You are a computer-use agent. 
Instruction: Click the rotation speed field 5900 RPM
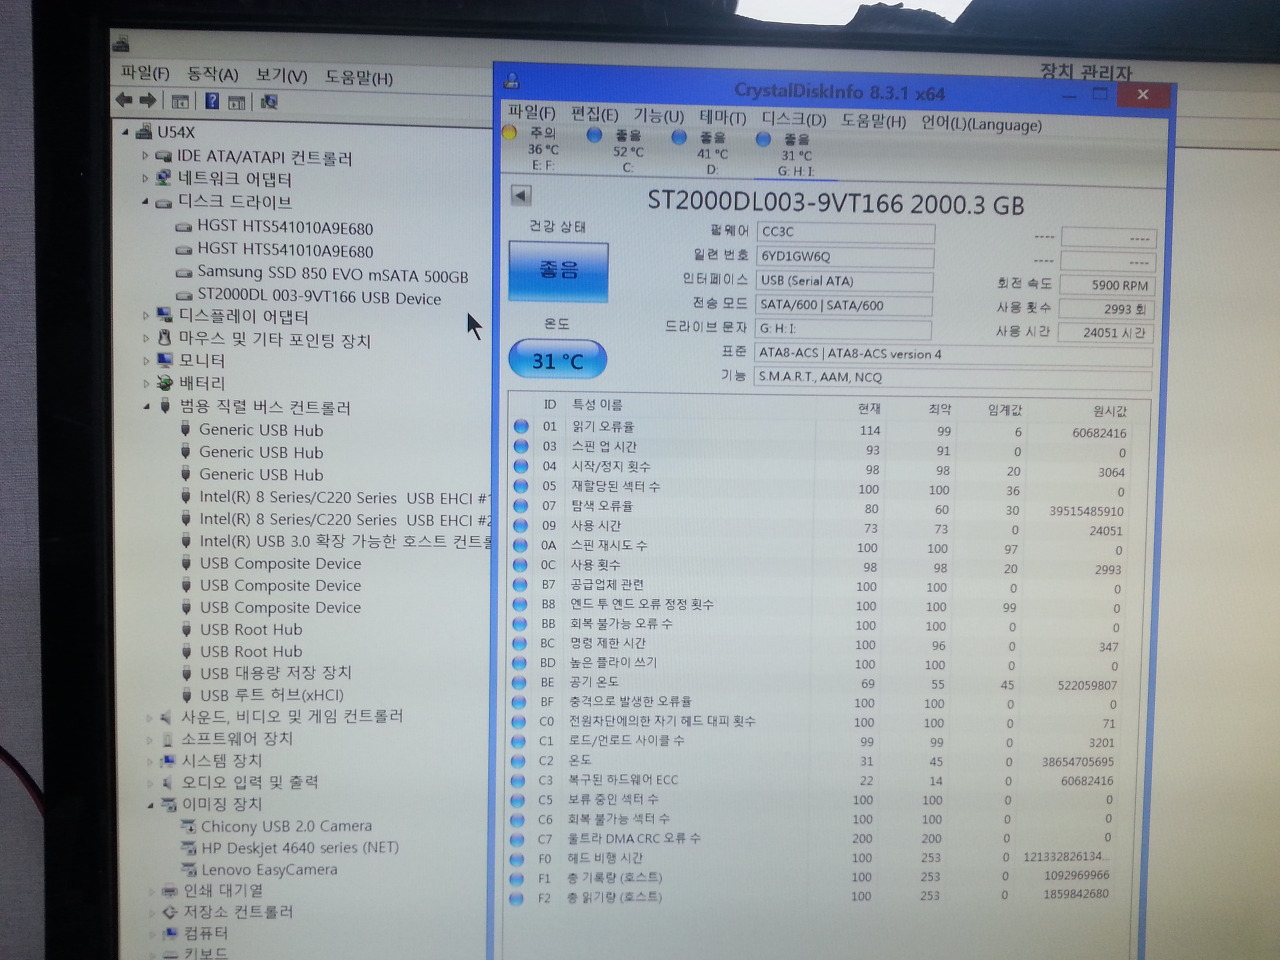pos(1107,285)
